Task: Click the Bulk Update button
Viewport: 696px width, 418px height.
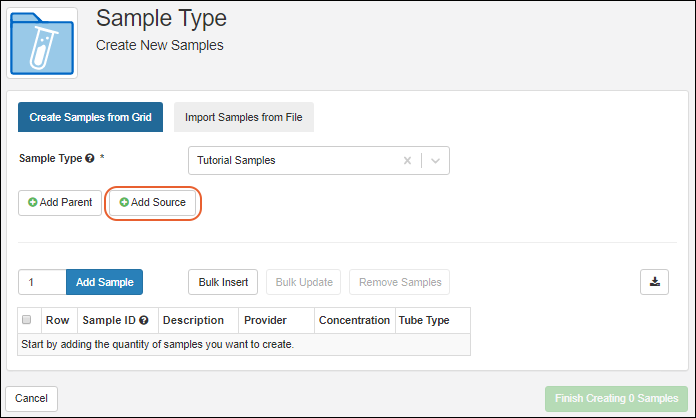Action: pyautogui.click(x=303, y=282)
